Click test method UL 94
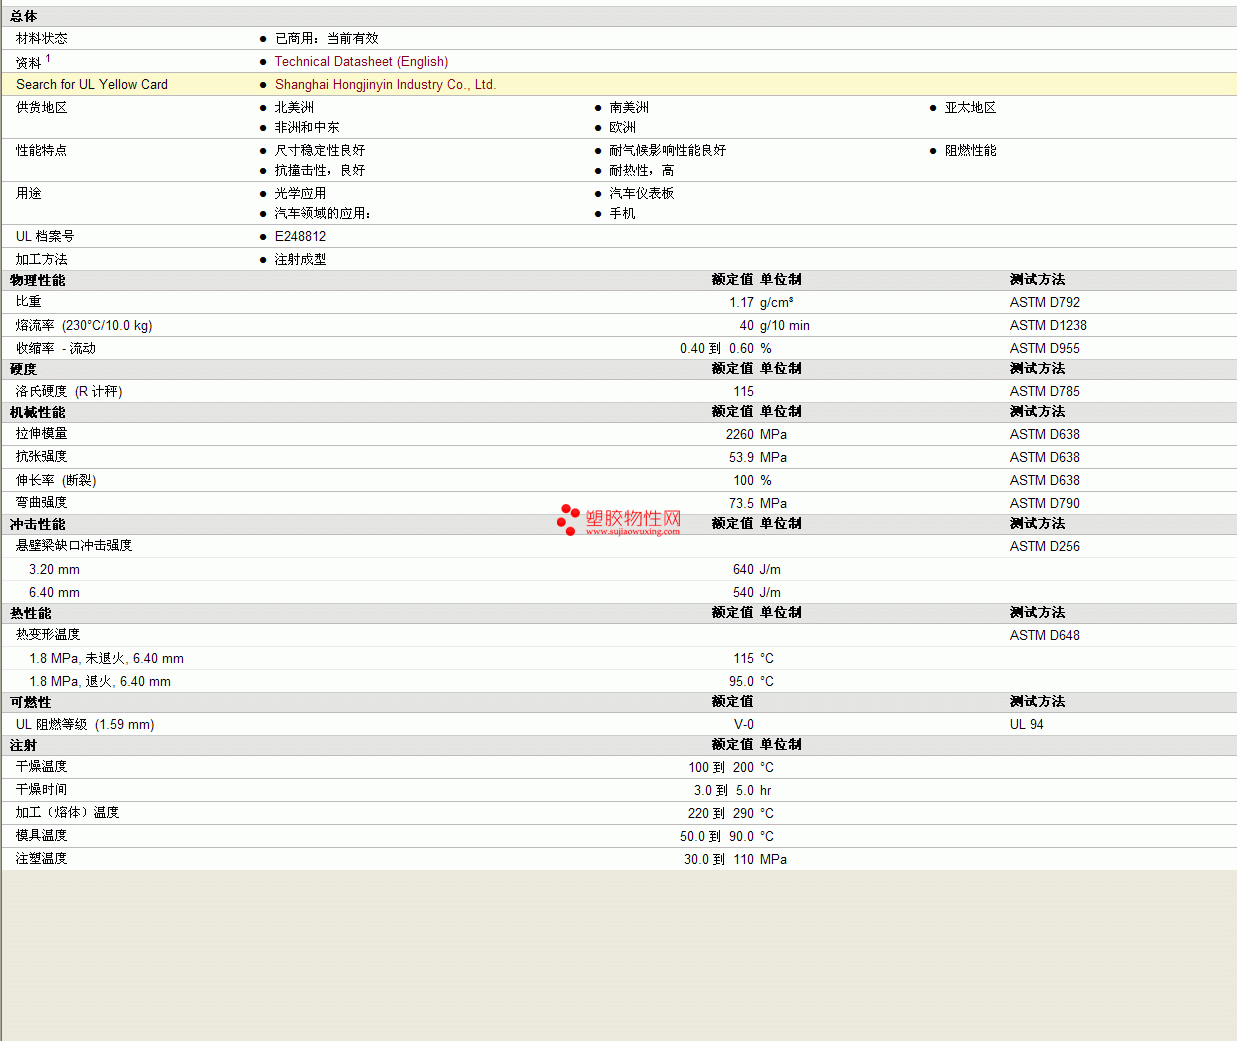Image resolution: width=1237 pixels, height=1041 pixels. pos(1026,725)
